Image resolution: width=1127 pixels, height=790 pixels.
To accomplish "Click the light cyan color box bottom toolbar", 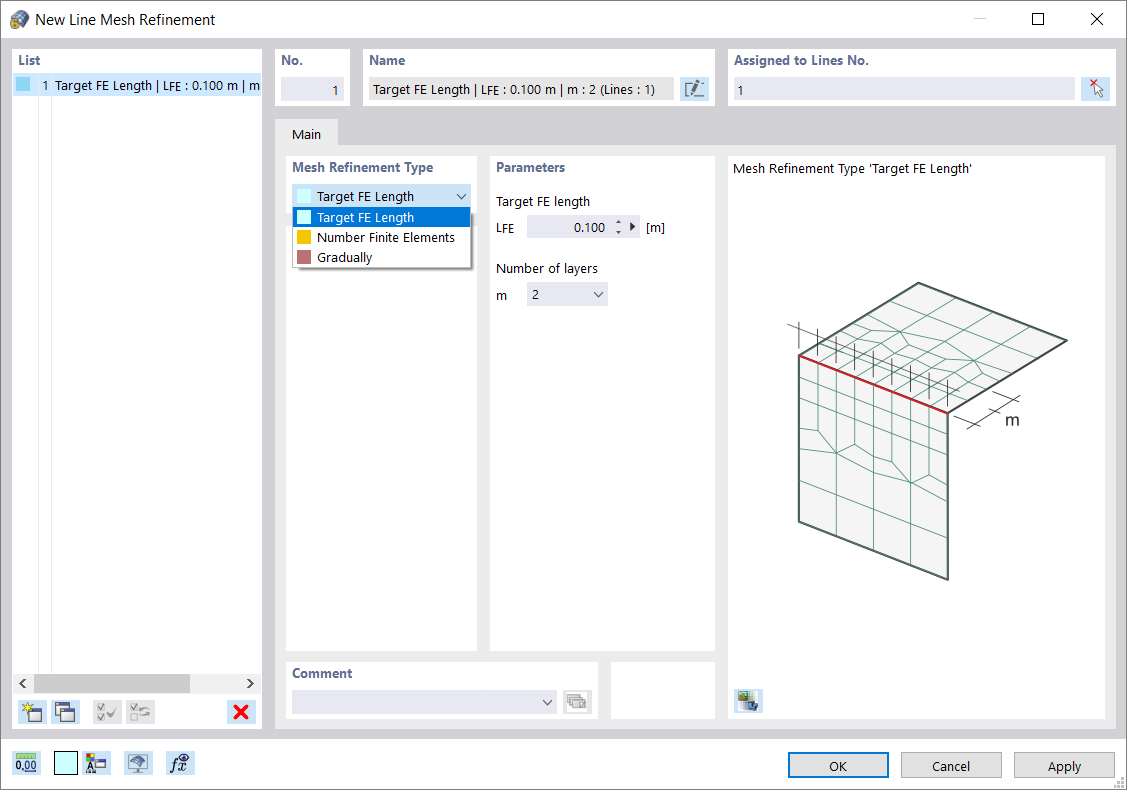I will point(65,763).
